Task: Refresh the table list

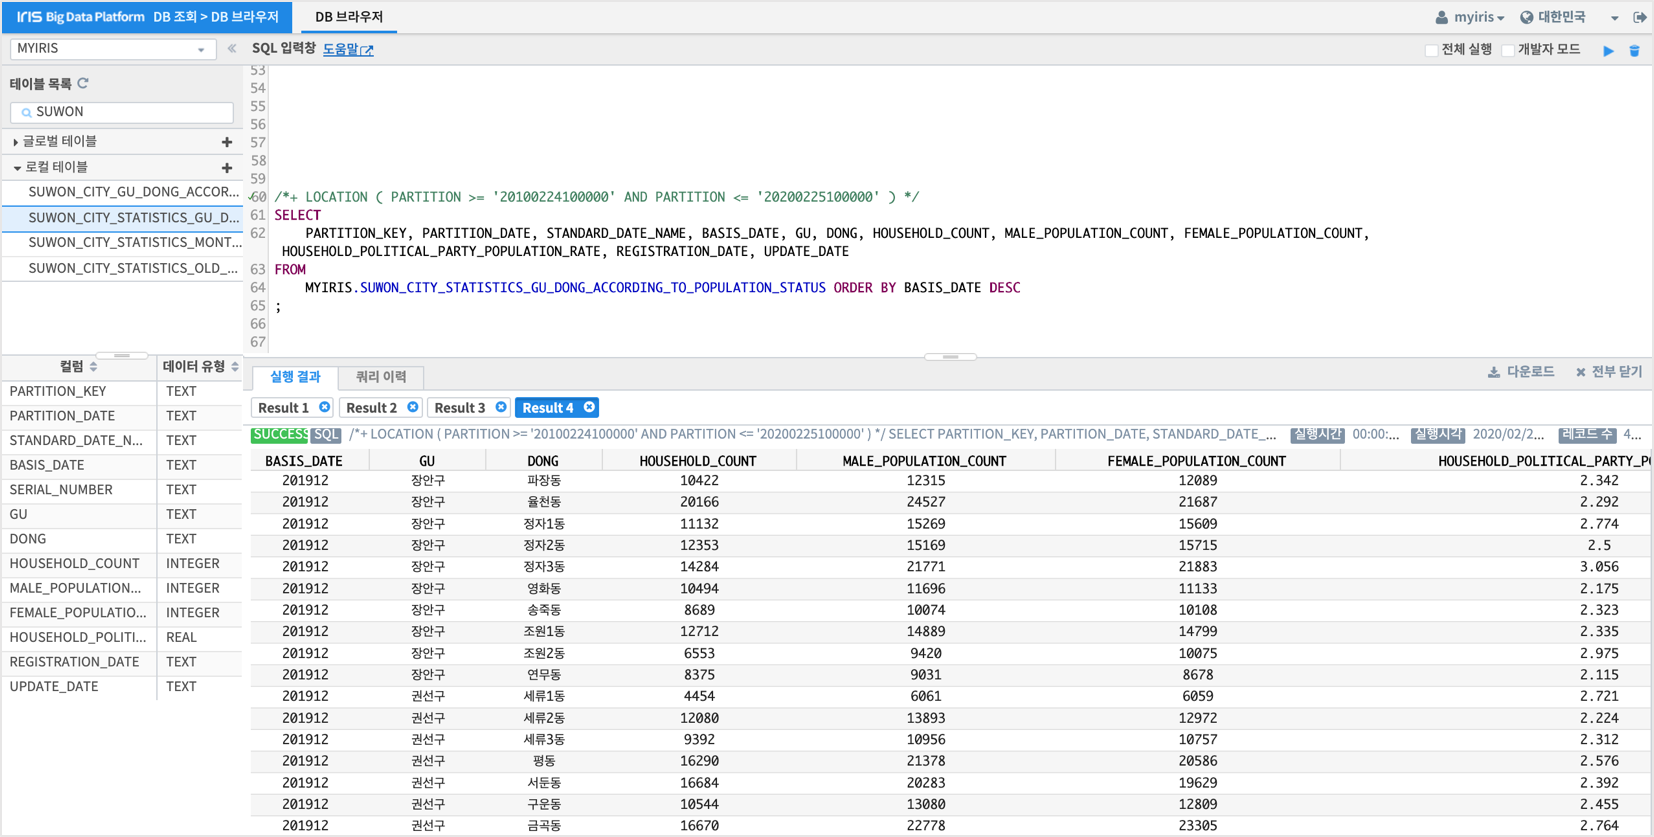Action: click(83, 84)
